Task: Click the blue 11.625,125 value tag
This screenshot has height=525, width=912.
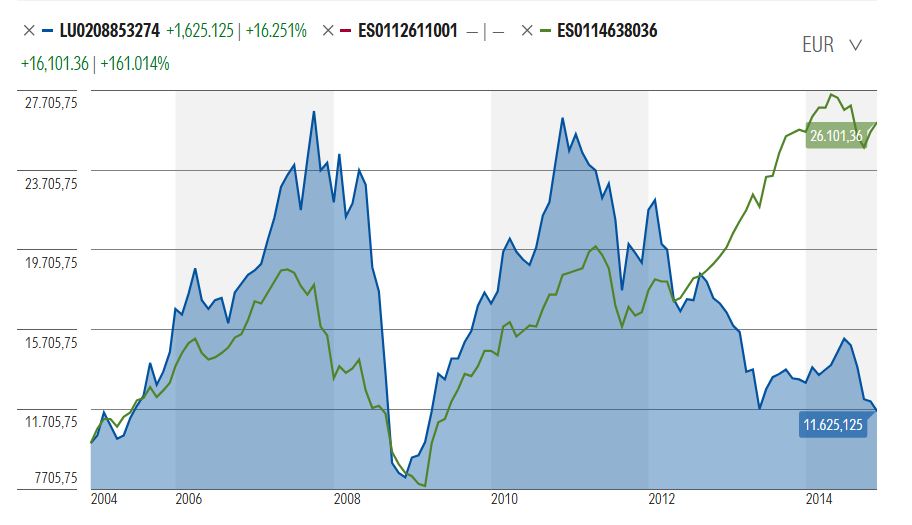Action: (x=832, y=425)
